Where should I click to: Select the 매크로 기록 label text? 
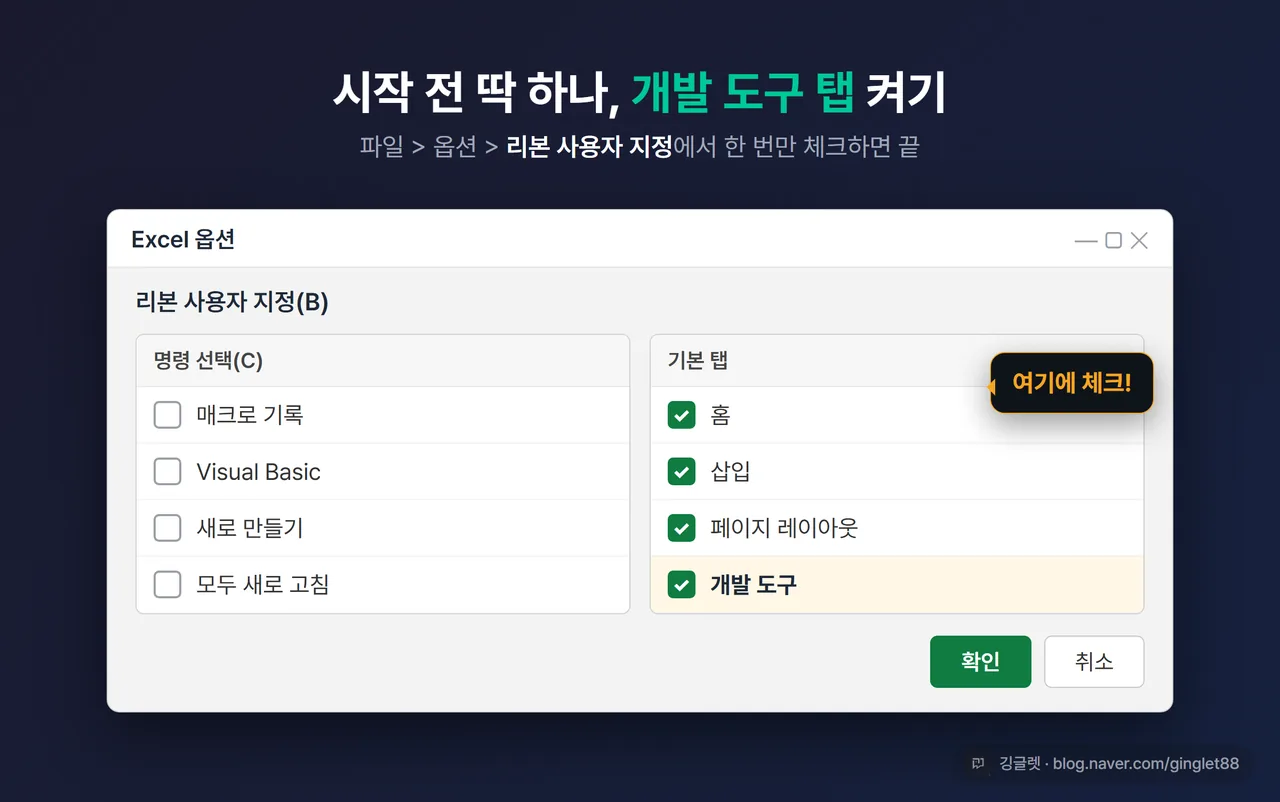(250, 415)
